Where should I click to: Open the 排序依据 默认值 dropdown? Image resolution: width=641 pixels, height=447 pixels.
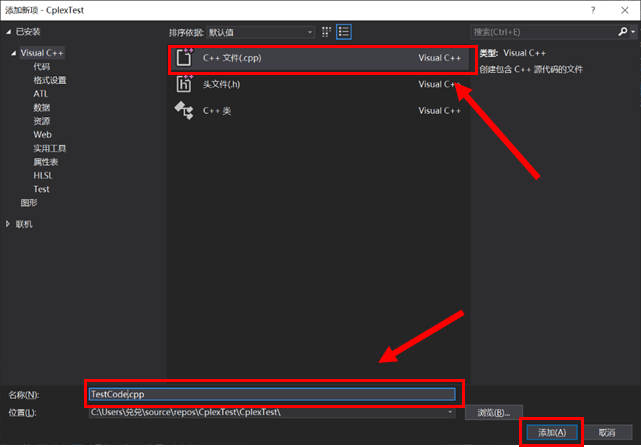(x=261, y=32)
